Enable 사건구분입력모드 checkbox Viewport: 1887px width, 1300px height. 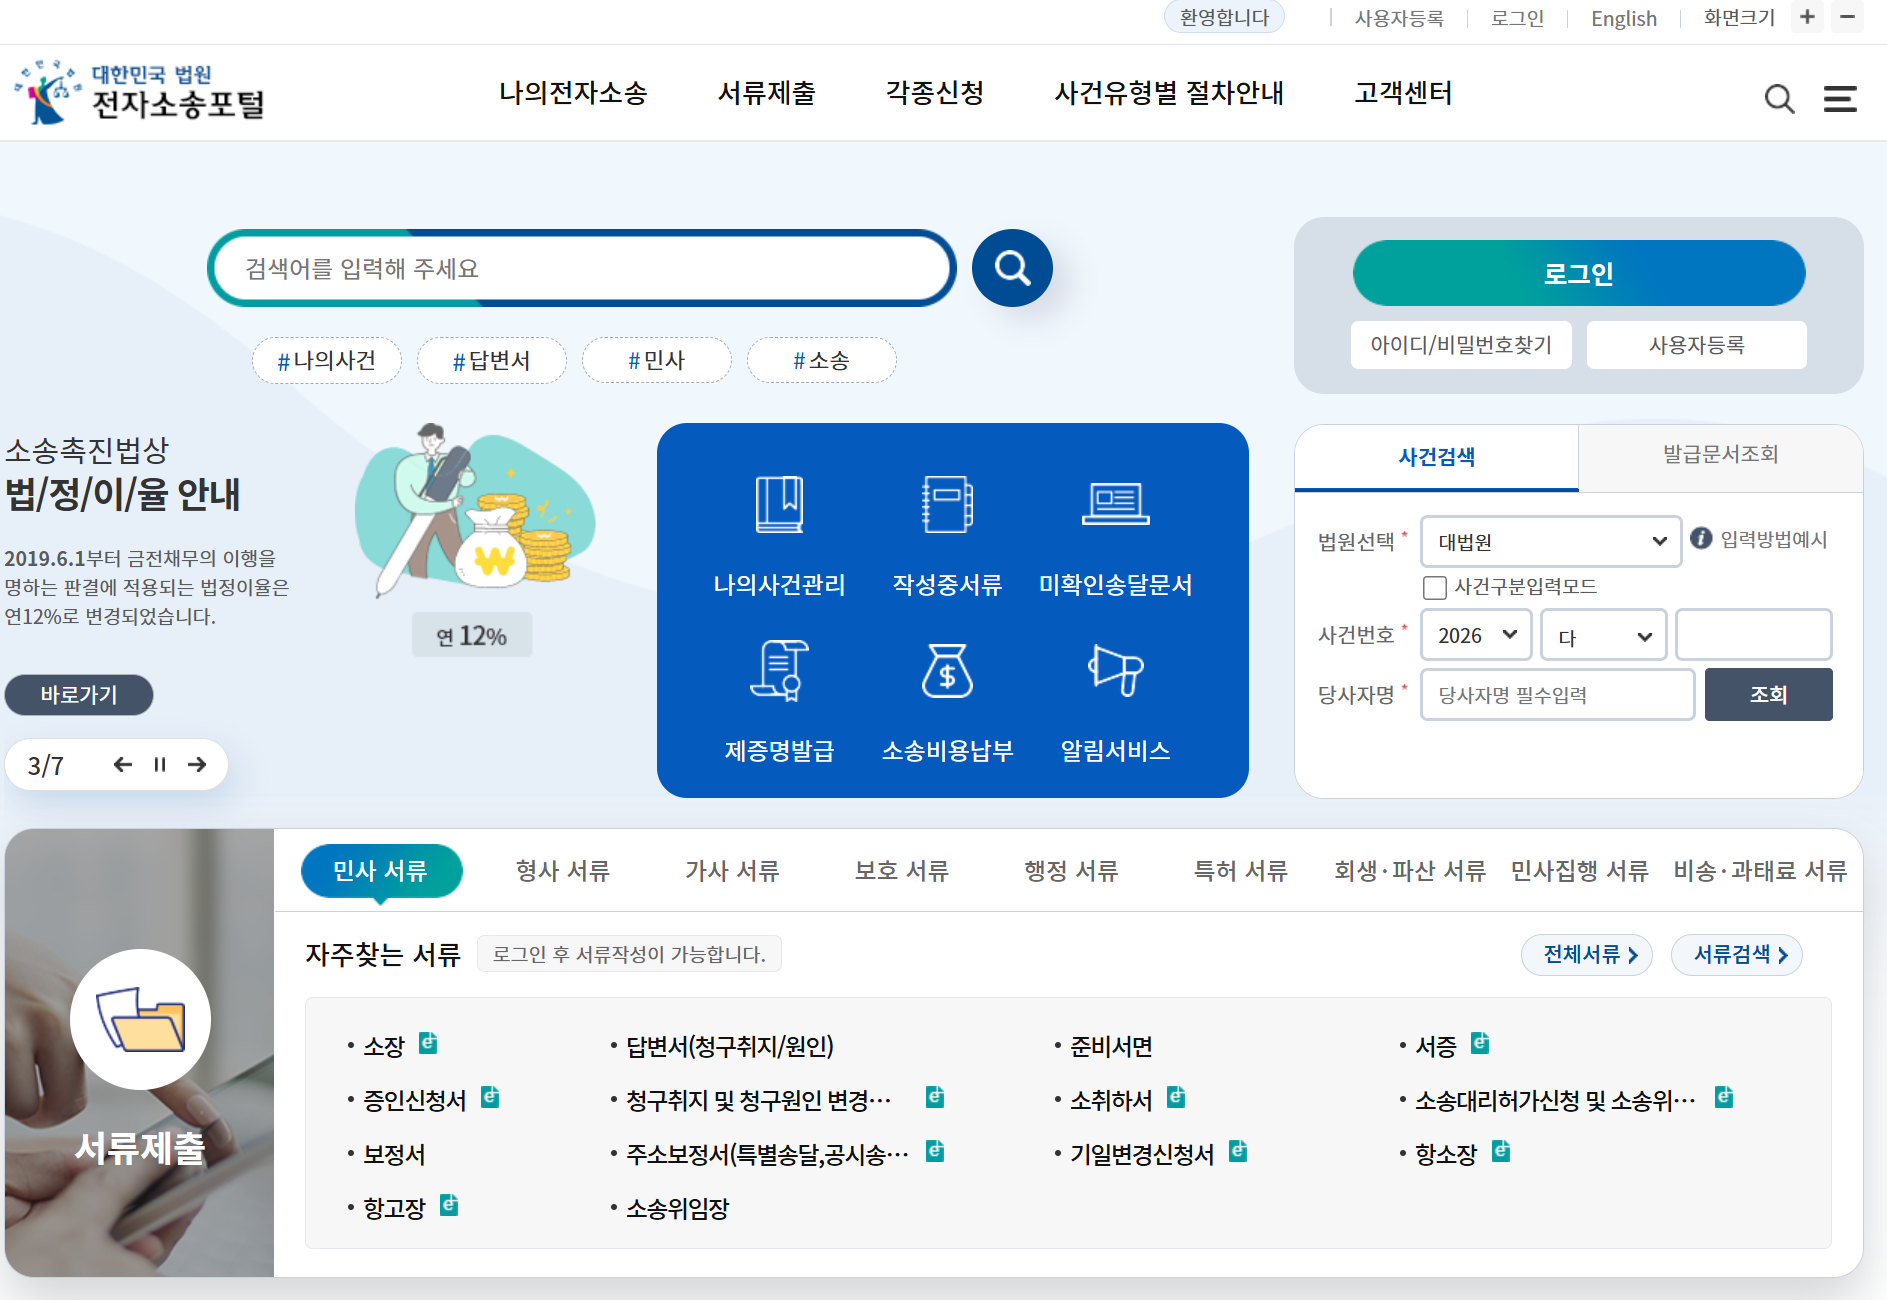point(1435,588)
